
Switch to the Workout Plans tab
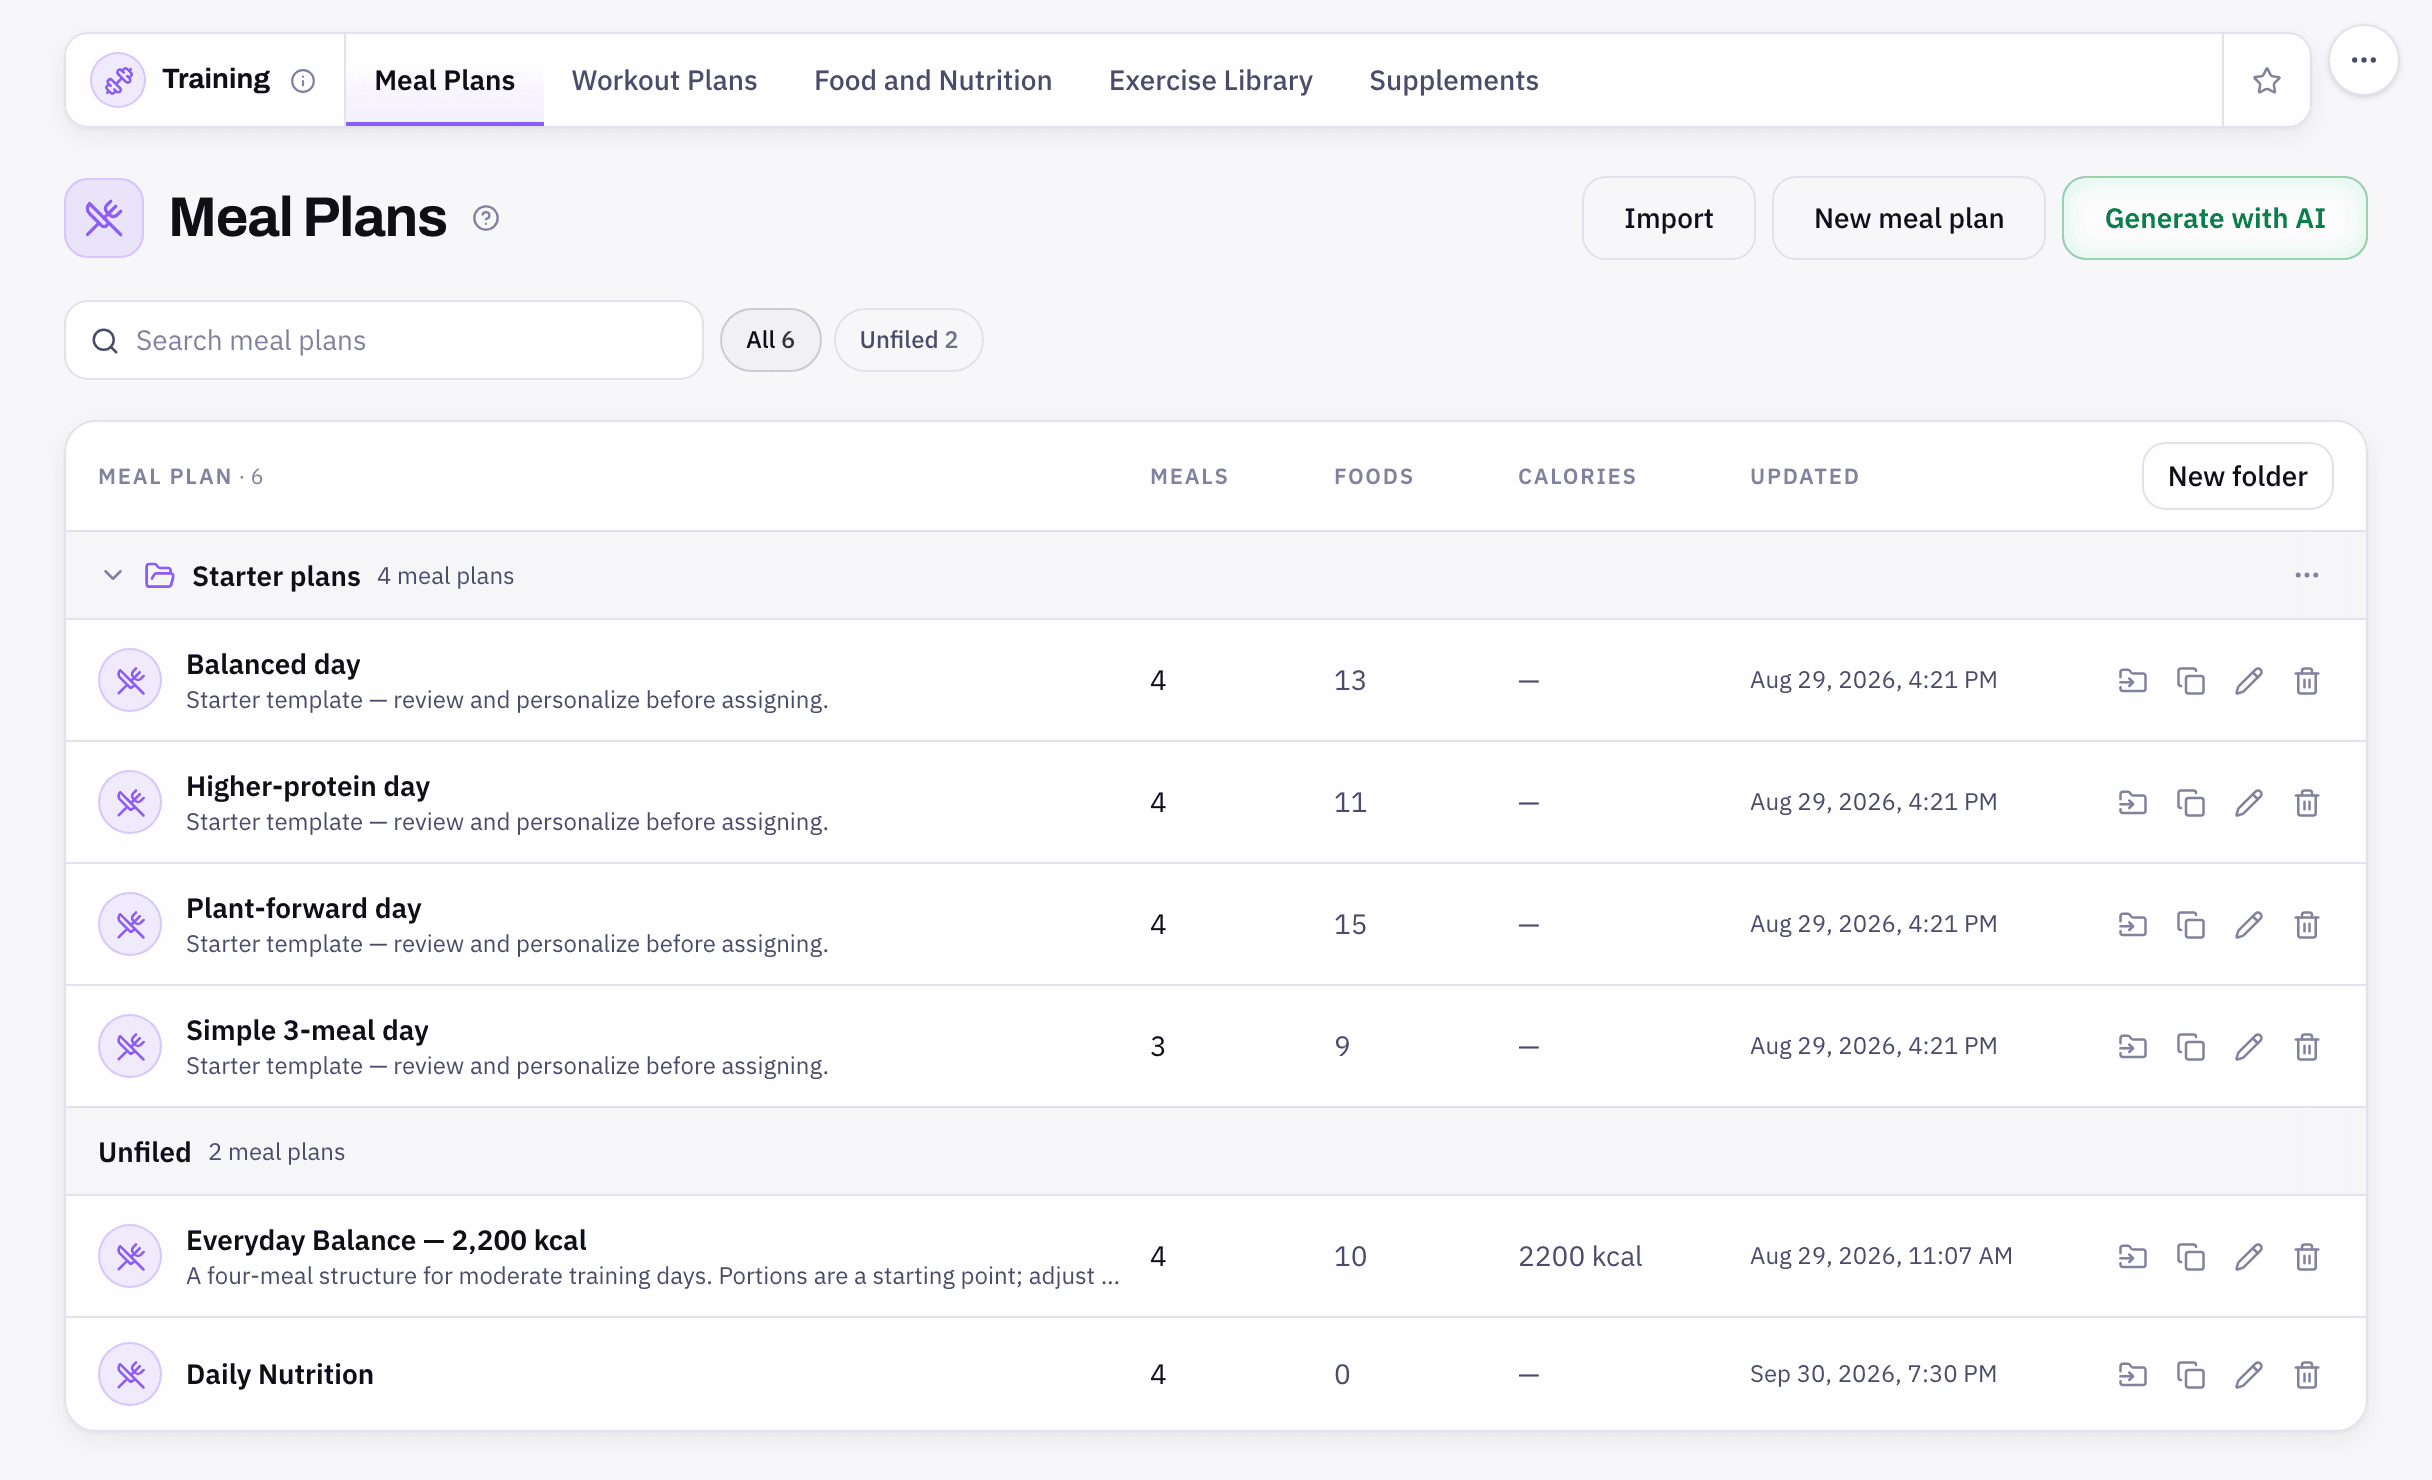pyautogui.click(x=664, y=80)
